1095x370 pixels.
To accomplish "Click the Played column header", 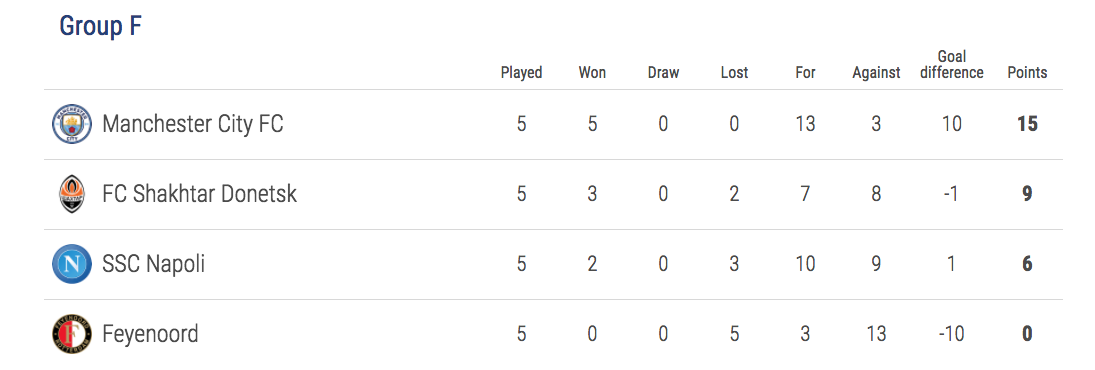I will pyautogui.click(x=522, y=73).
